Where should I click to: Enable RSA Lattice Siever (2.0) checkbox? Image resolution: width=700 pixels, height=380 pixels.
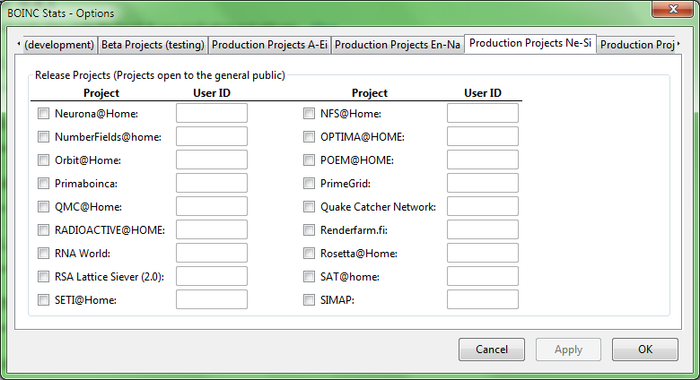[x=43, y=276]
